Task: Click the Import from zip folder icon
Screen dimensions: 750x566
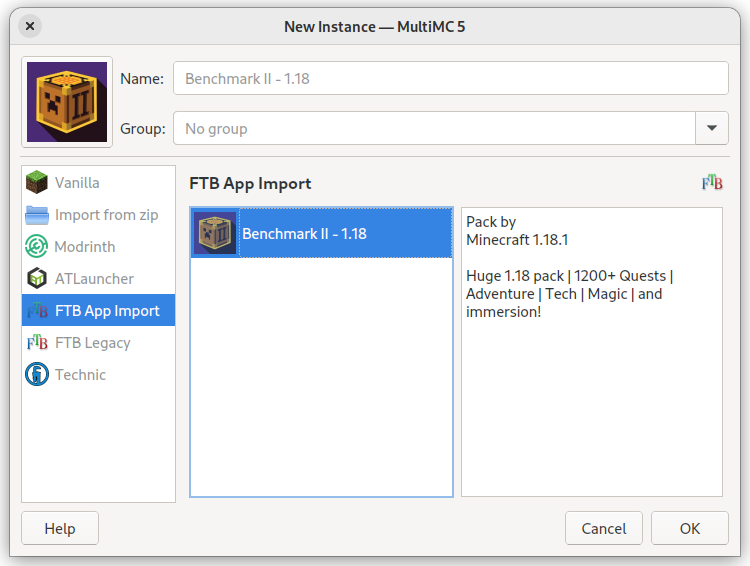Action: (x=37, y=215)
